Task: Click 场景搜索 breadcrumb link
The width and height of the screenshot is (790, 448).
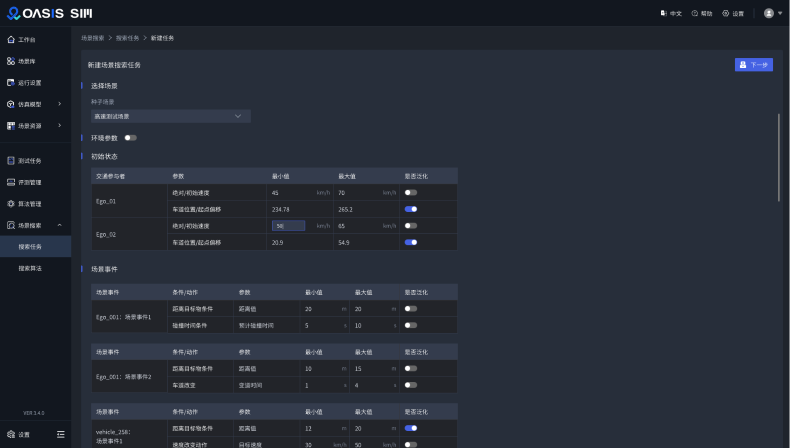Action: coord(92,37)
